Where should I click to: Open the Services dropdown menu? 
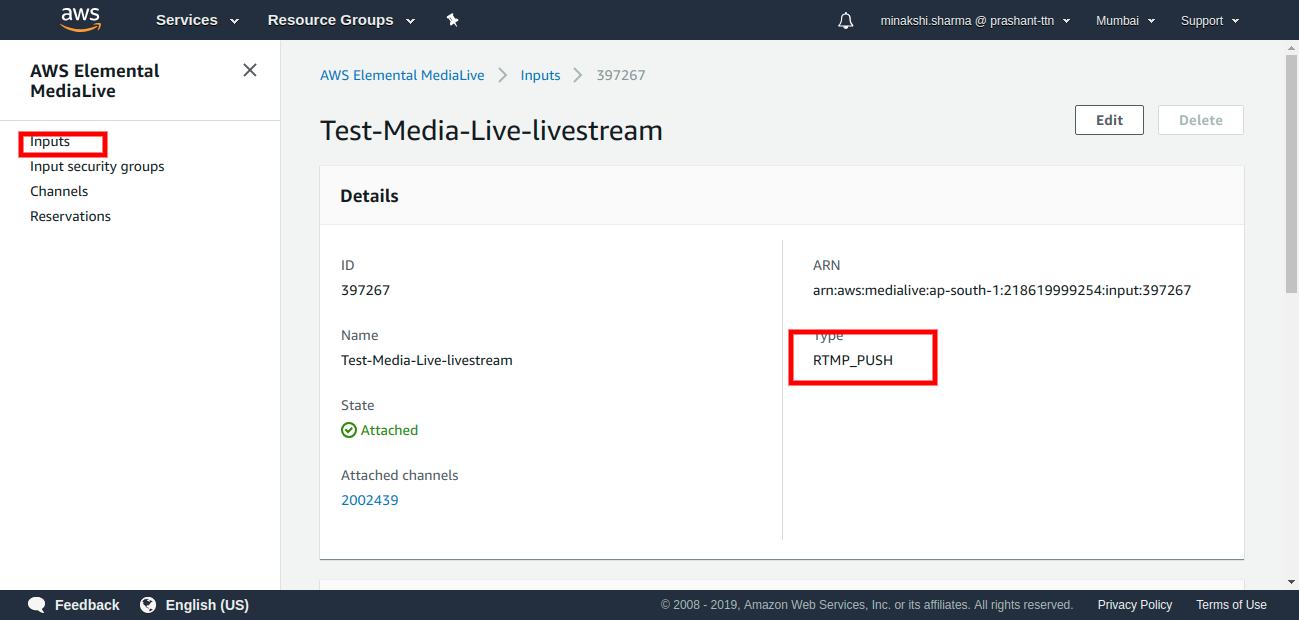coord(197,20)
